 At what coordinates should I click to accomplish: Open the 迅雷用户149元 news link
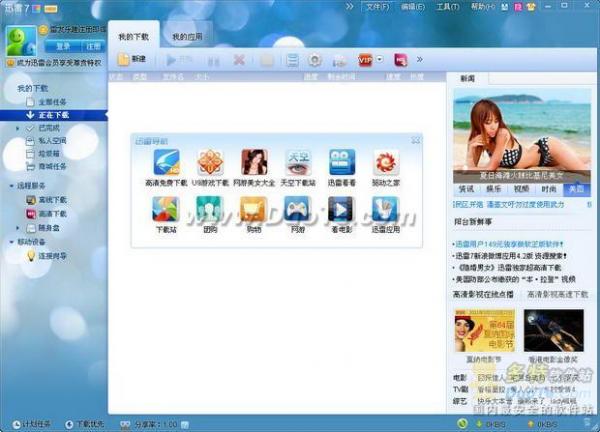tap(508, 244)
